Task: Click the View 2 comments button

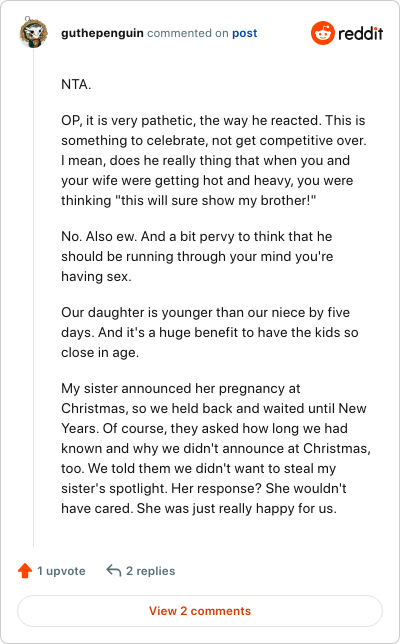Action: (x=200, y=611)
